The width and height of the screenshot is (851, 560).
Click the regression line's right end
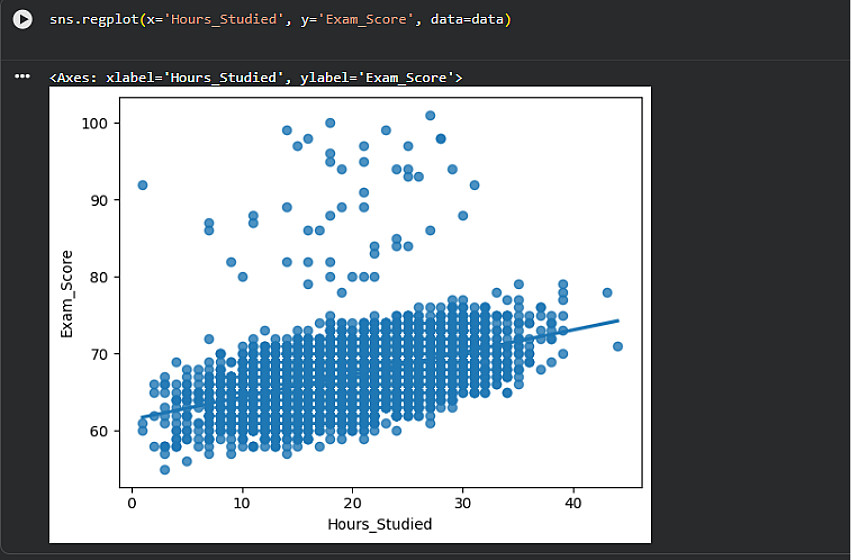[617, 321]
